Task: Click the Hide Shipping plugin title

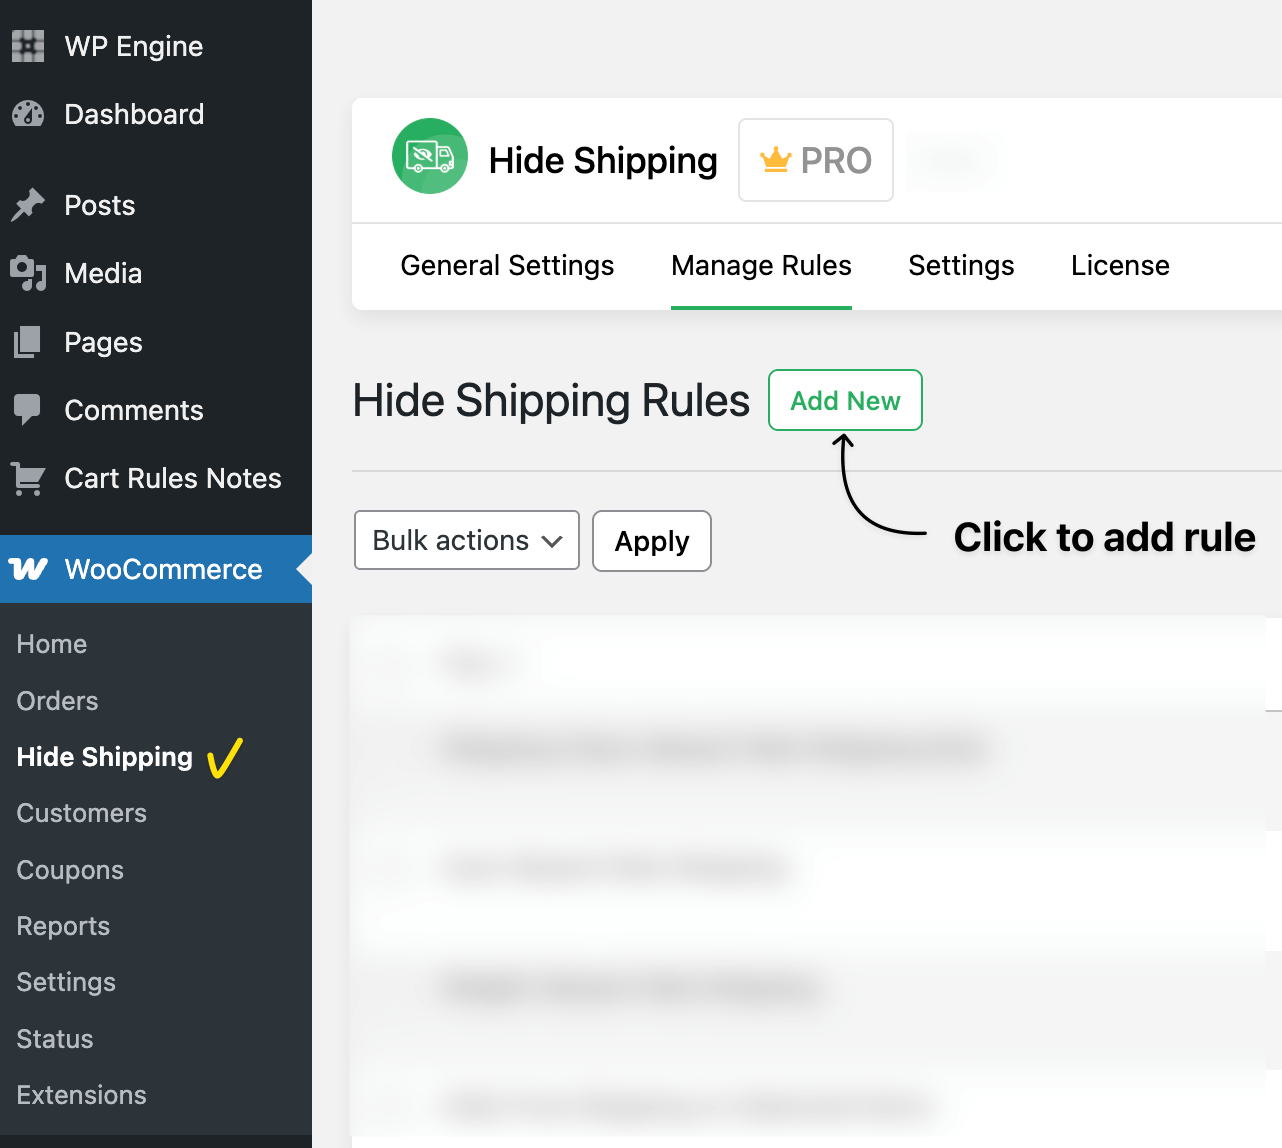Action: pos(603,160)
